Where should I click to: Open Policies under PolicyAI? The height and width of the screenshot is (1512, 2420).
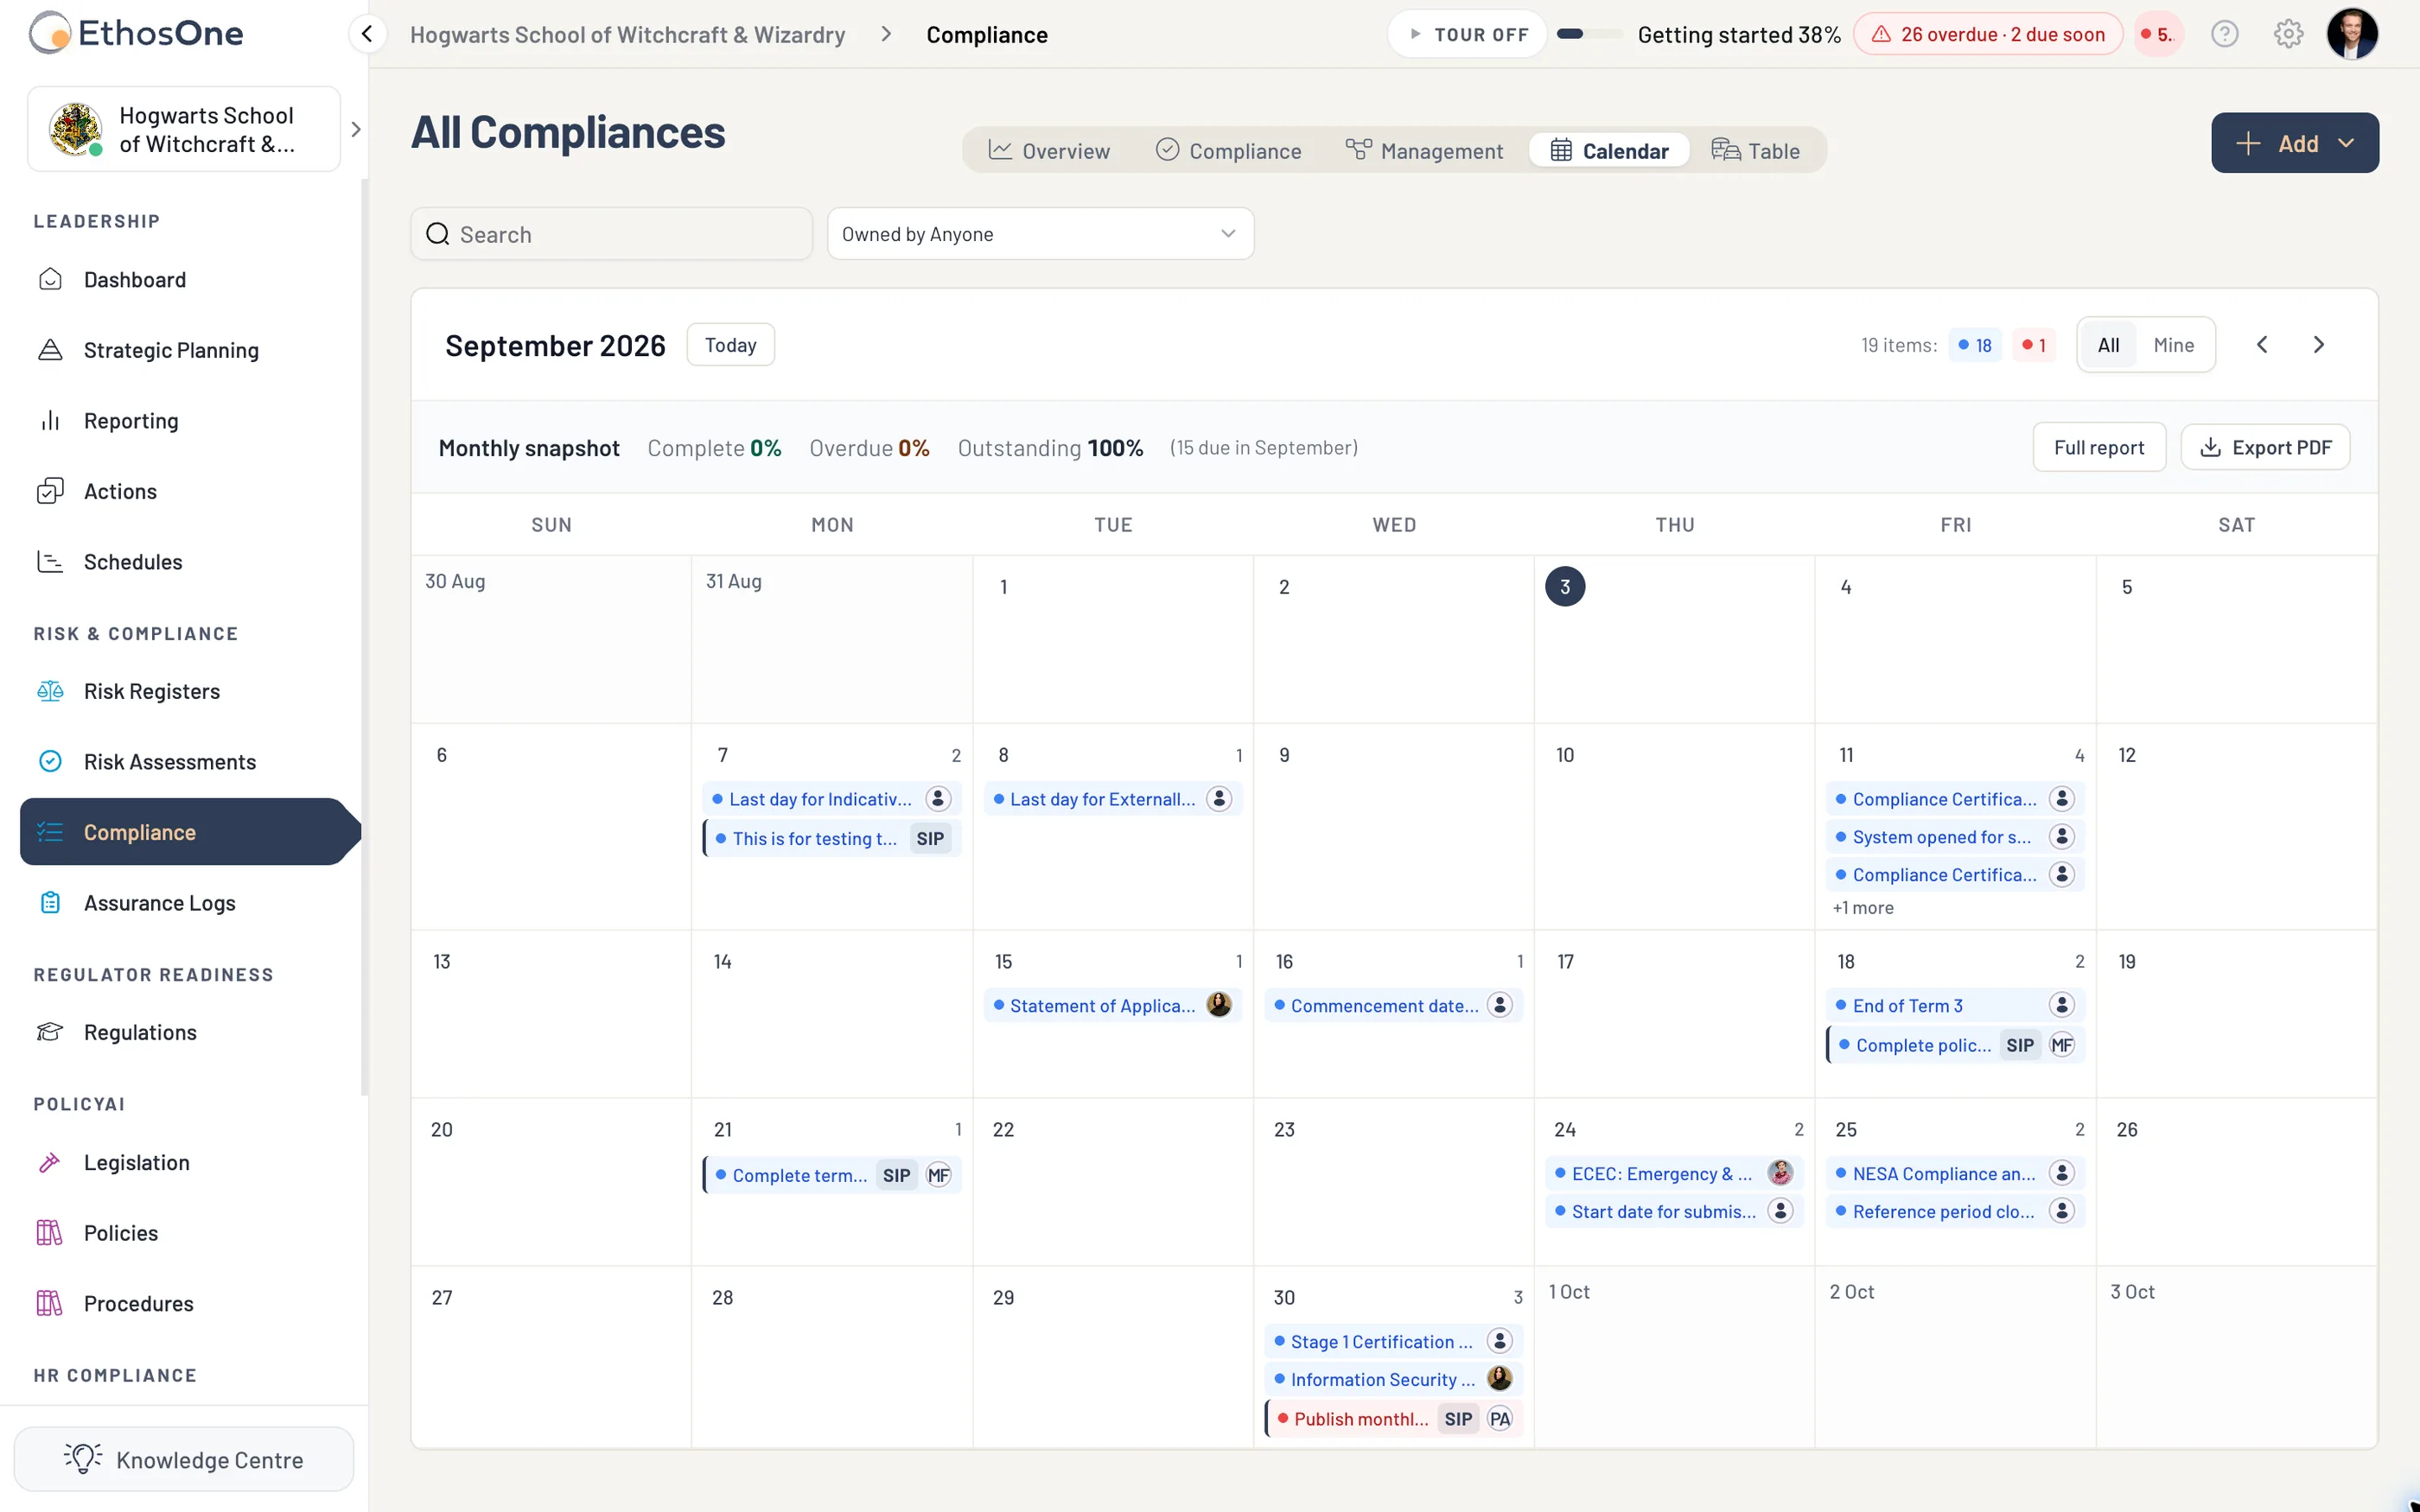120,1233
